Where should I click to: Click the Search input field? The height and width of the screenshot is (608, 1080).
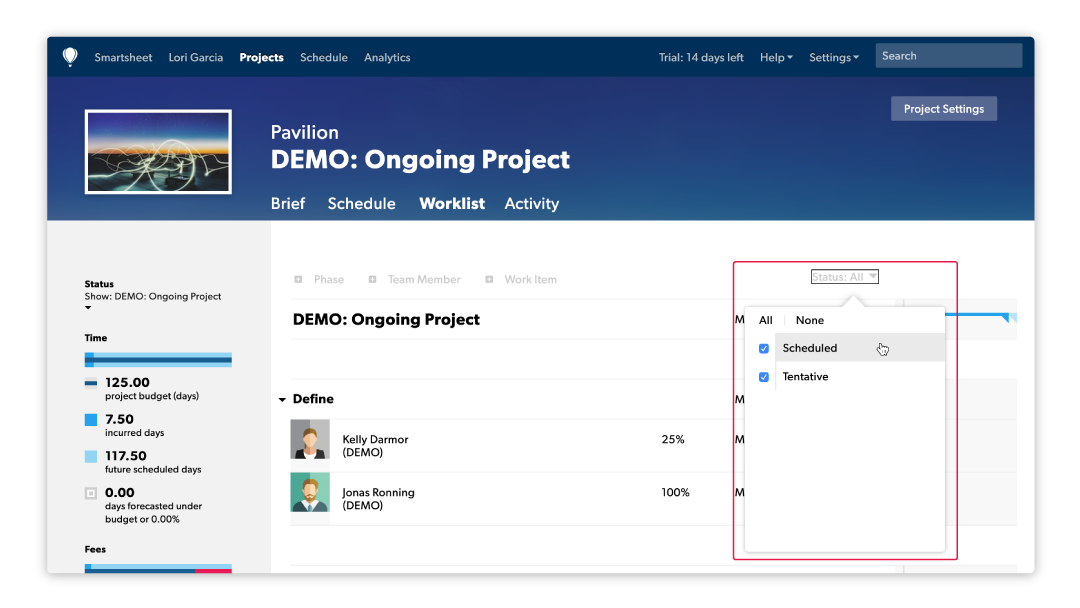point(948,56)
